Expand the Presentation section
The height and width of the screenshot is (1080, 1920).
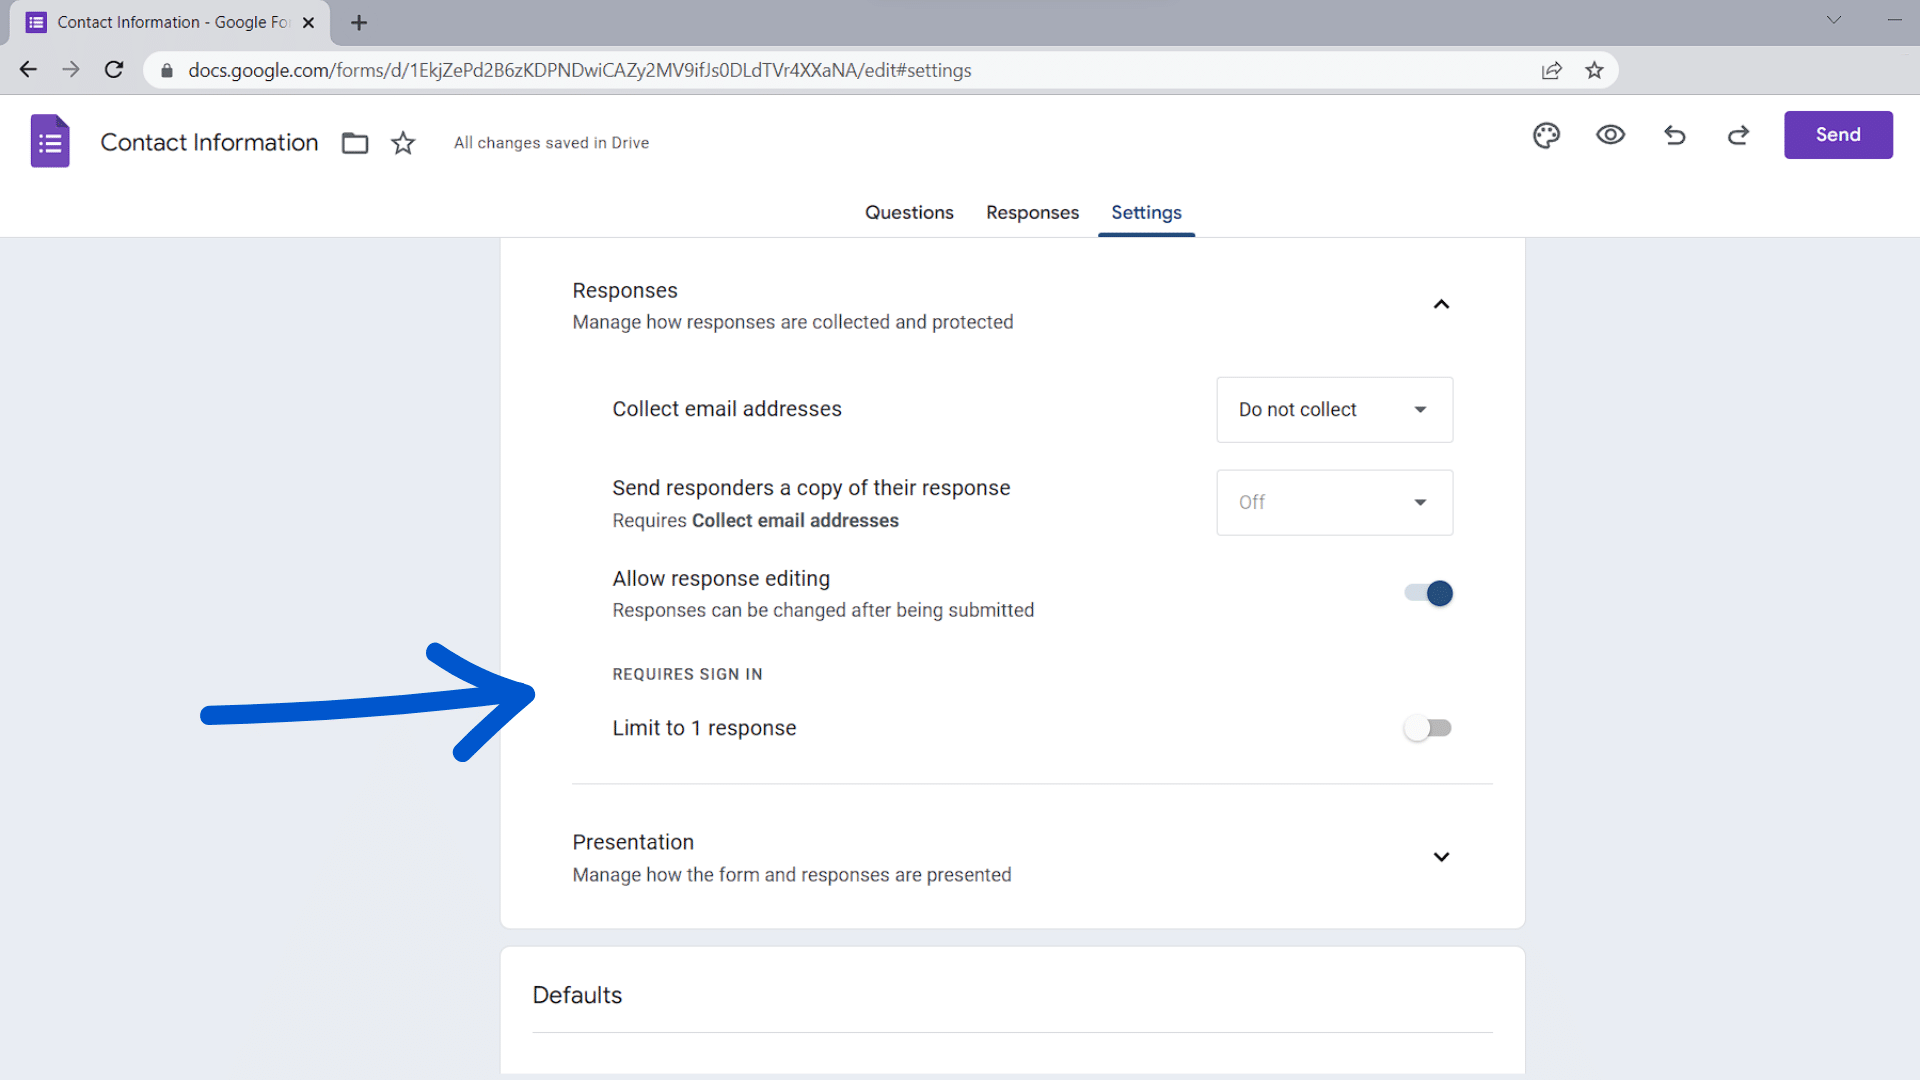[1441, 856]
